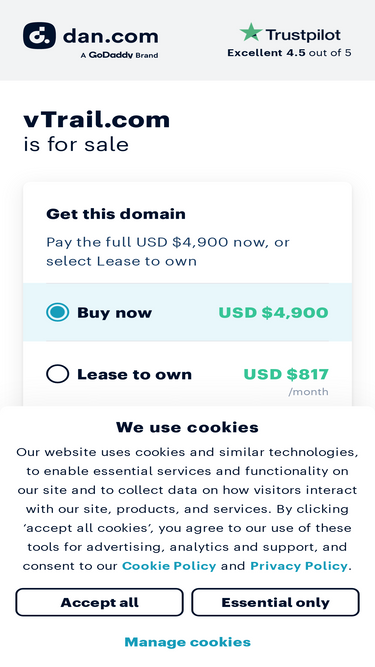Click the Trustpilot green star icon
The image size is (375, 667).
[x=251, y=32]
